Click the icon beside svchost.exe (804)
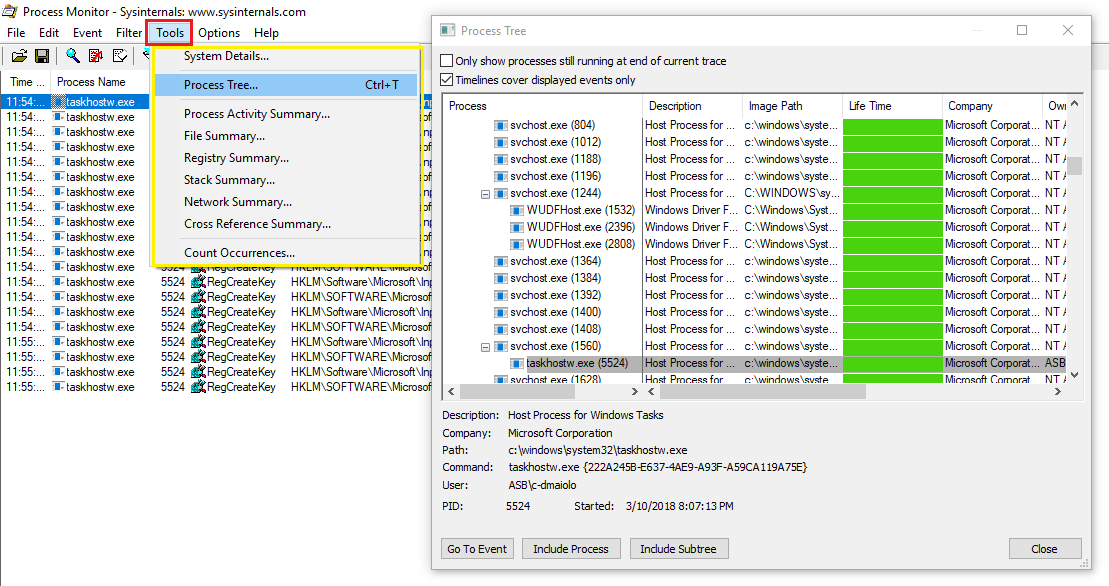 (x=500, y=125)
